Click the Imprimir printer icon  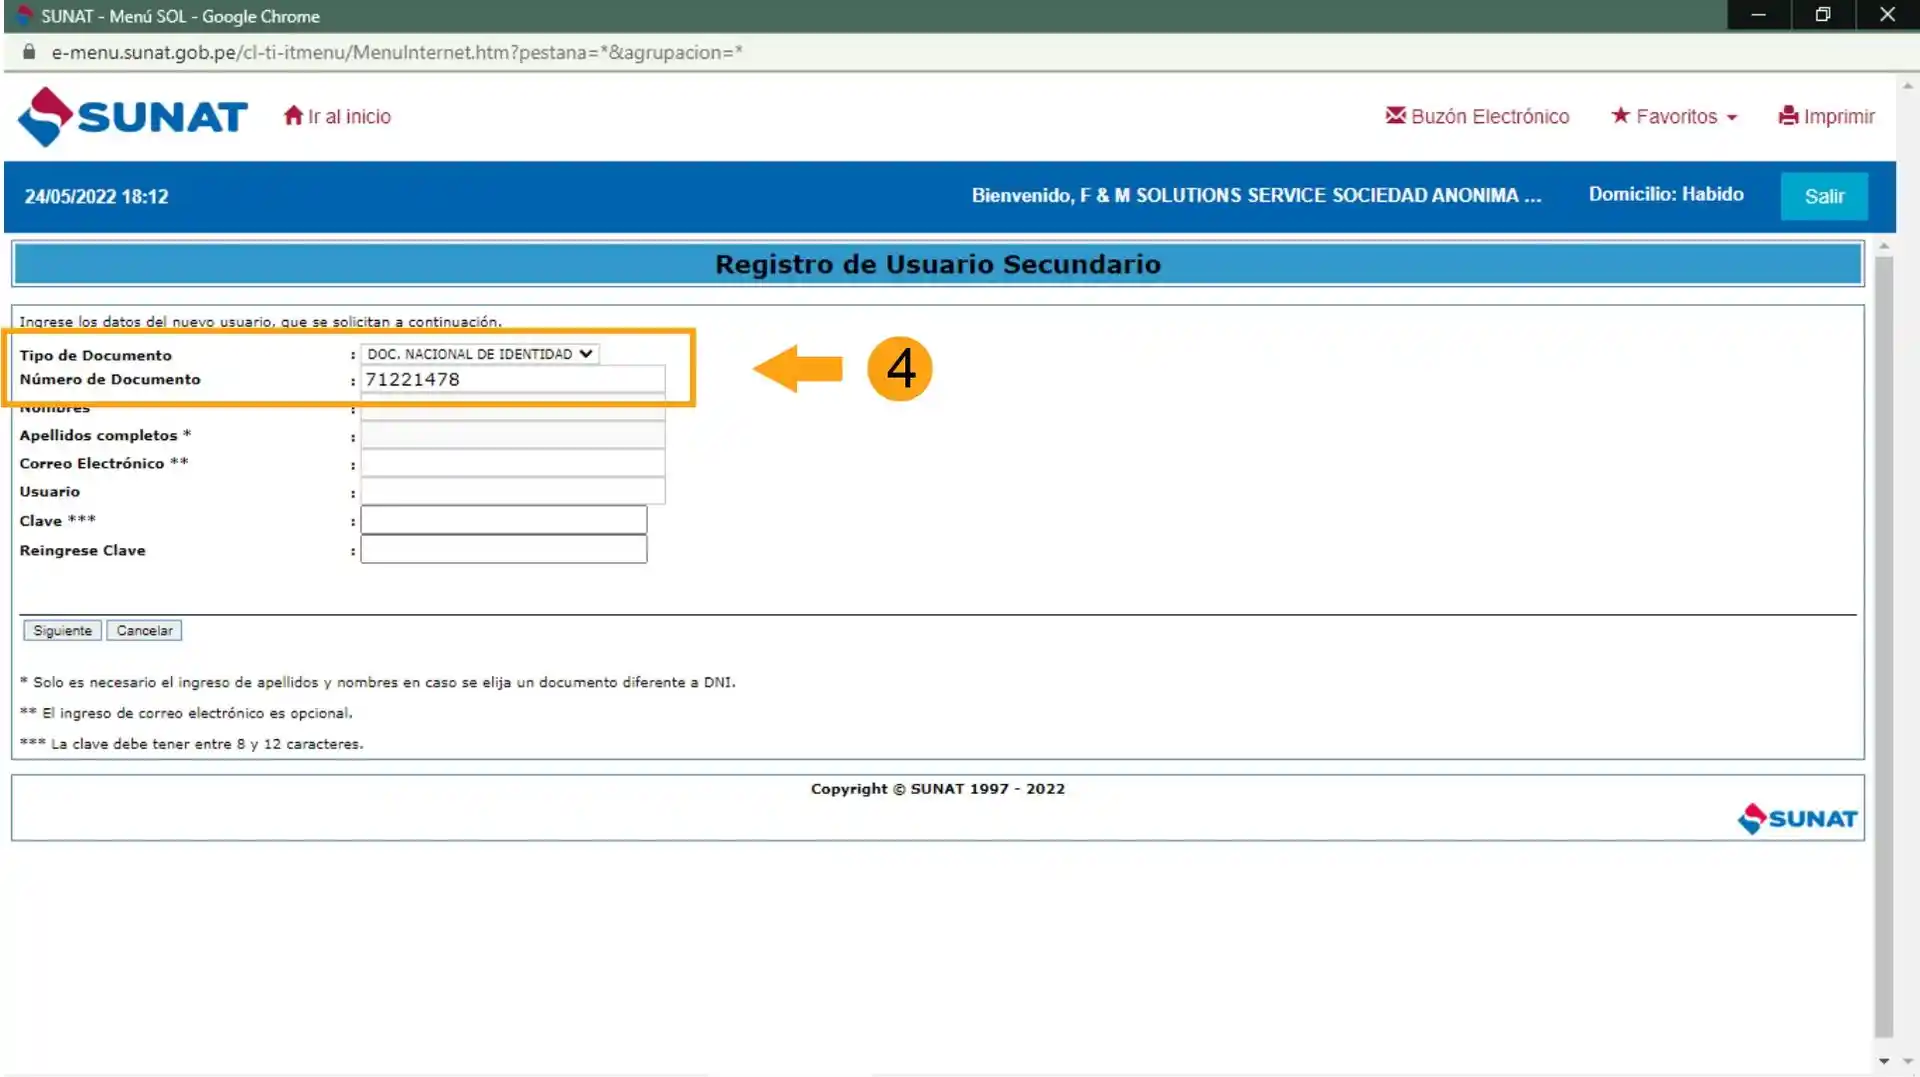(x=1788, y=116)
